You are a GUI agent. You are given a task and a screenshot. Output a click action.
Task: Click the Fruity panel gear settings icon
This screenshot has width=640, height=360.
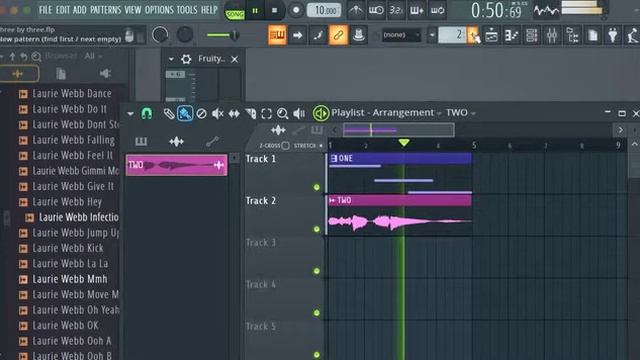[186, 59]
